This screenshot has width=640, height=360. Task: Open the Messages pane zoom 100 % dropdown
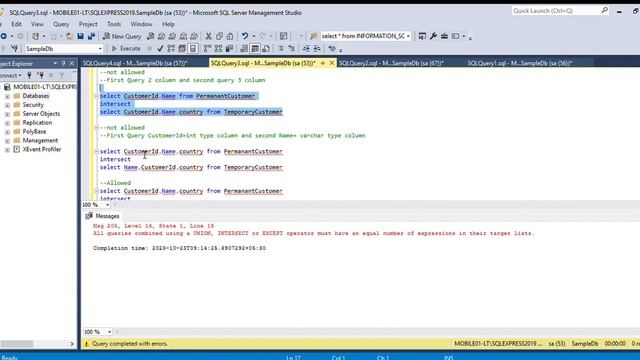coord(109,332)
